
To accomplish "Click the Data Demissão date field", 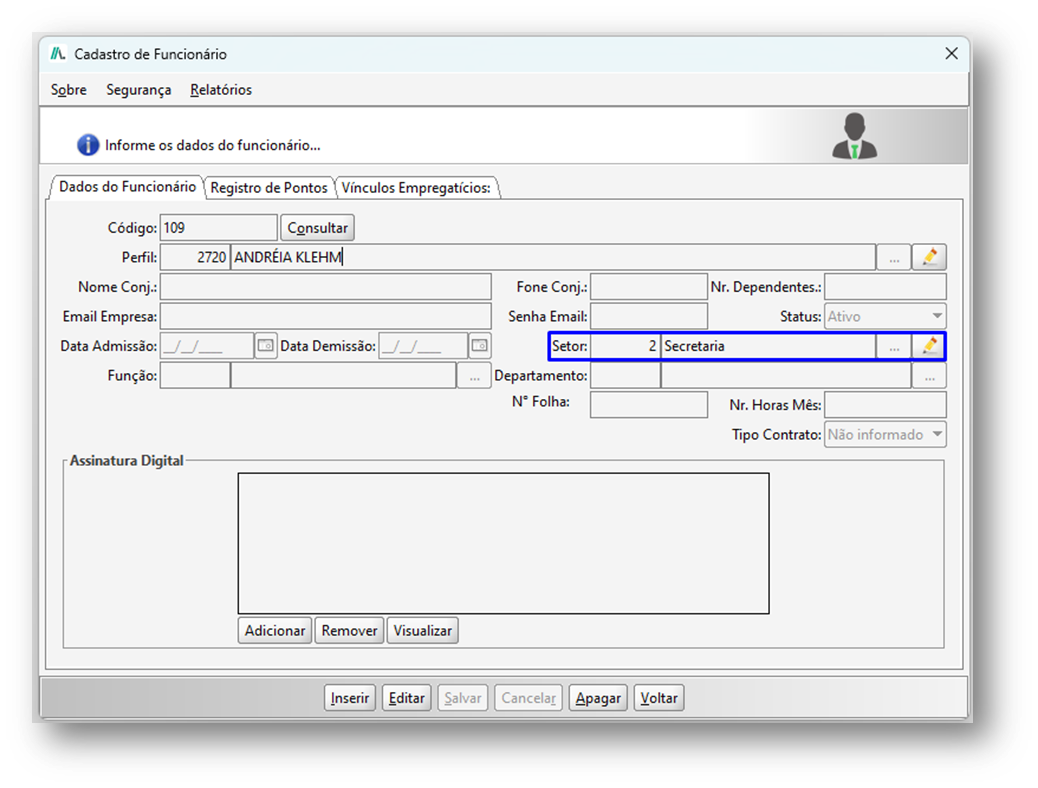I will pos(423,346).
